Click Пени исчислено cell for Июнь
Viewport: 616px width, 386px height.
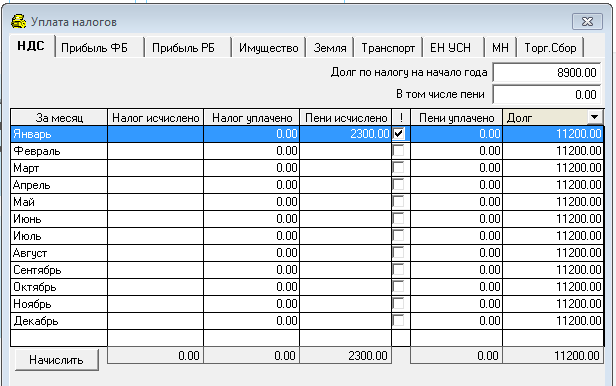pos(346,219)
